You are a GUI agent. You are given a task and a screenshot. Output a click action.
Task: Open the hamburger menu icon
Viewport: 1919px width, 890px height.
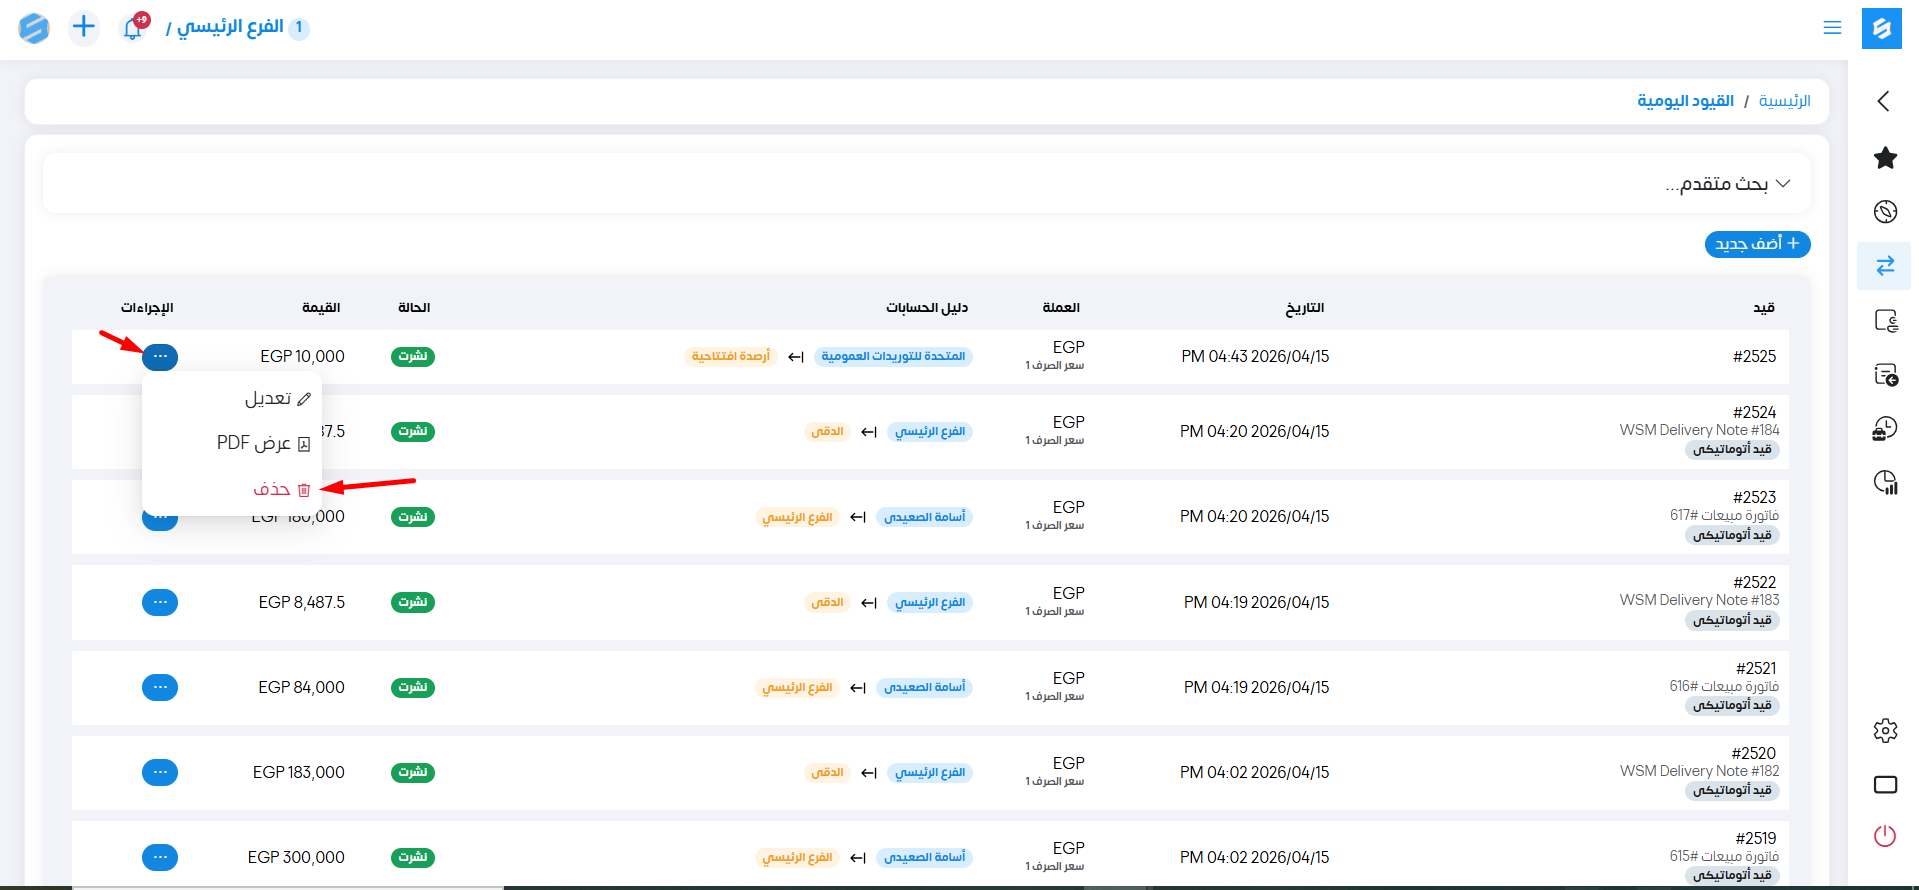(x=1832, y=28)
